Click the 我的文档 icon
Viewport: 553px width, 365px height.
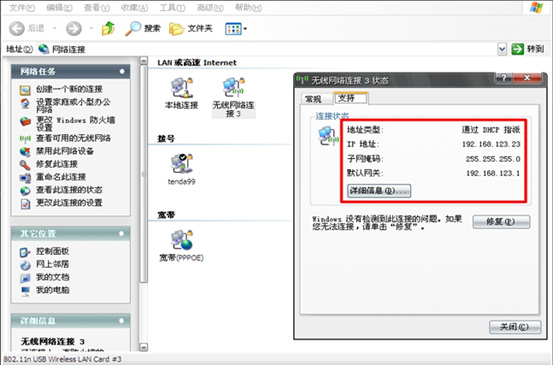25,278
